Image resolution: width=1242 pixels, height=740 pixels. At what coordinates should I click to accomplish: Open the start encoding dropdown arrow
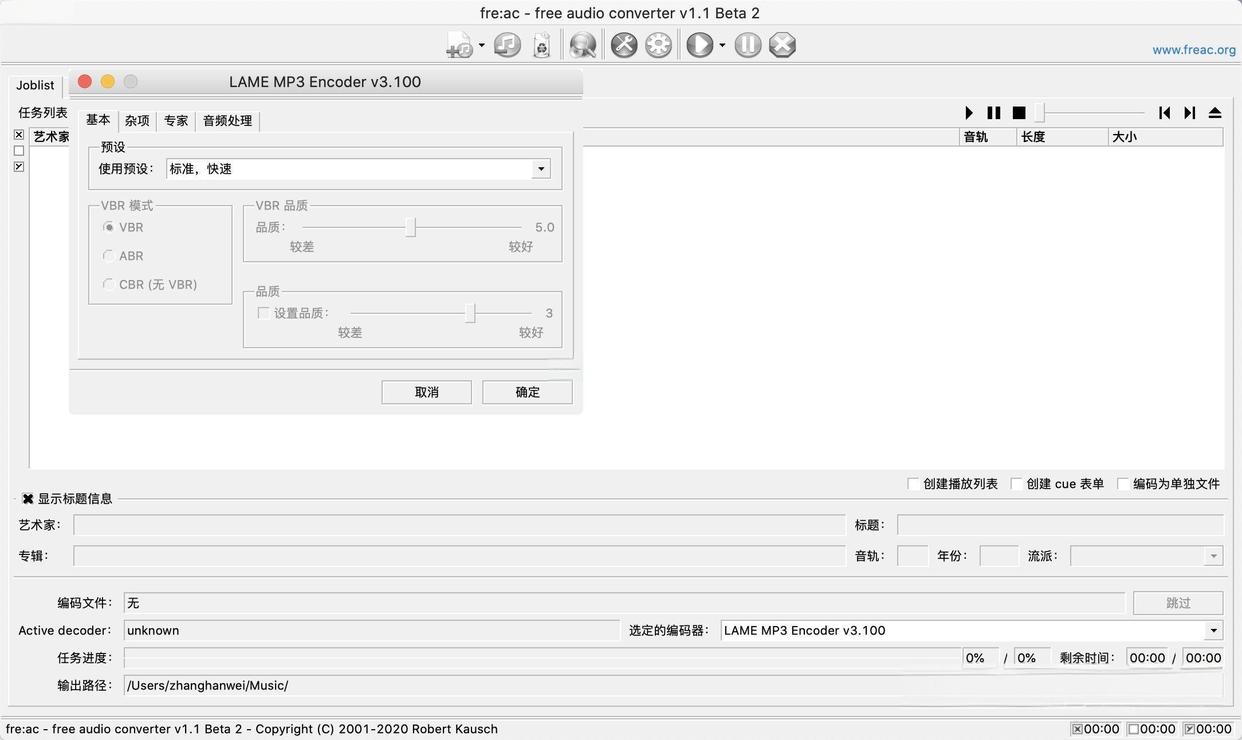tap(722, 45)
